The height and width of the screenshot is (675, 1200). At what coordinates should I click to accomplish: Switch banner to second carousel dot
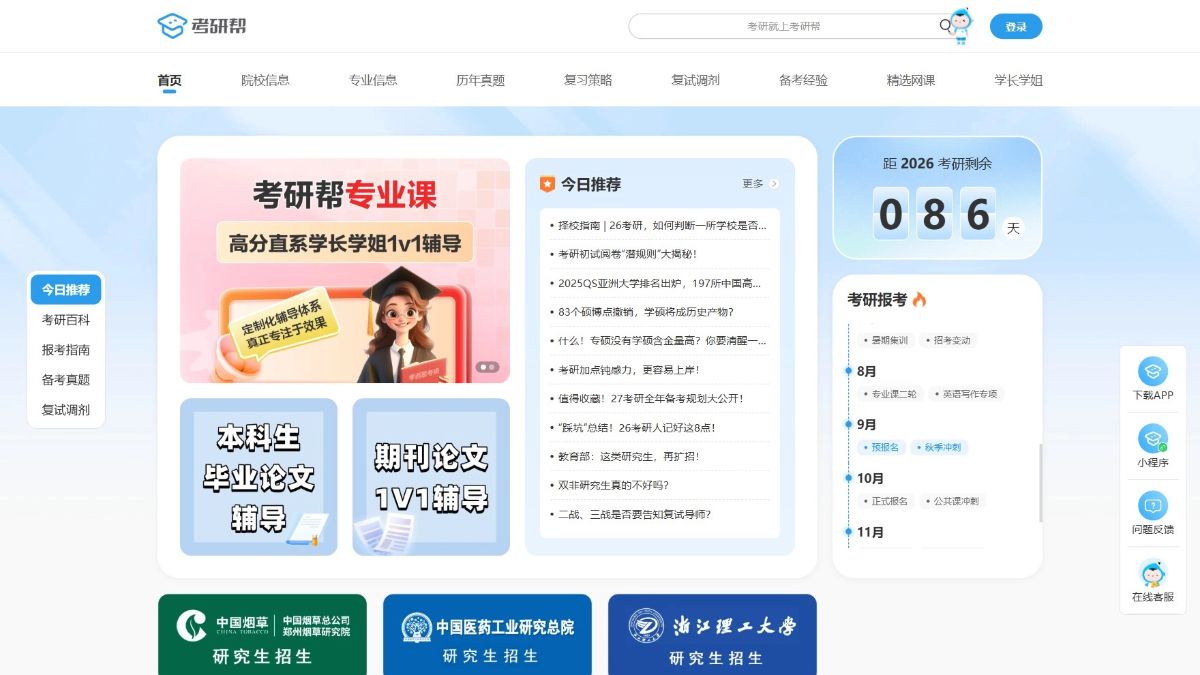click(492, 367)
